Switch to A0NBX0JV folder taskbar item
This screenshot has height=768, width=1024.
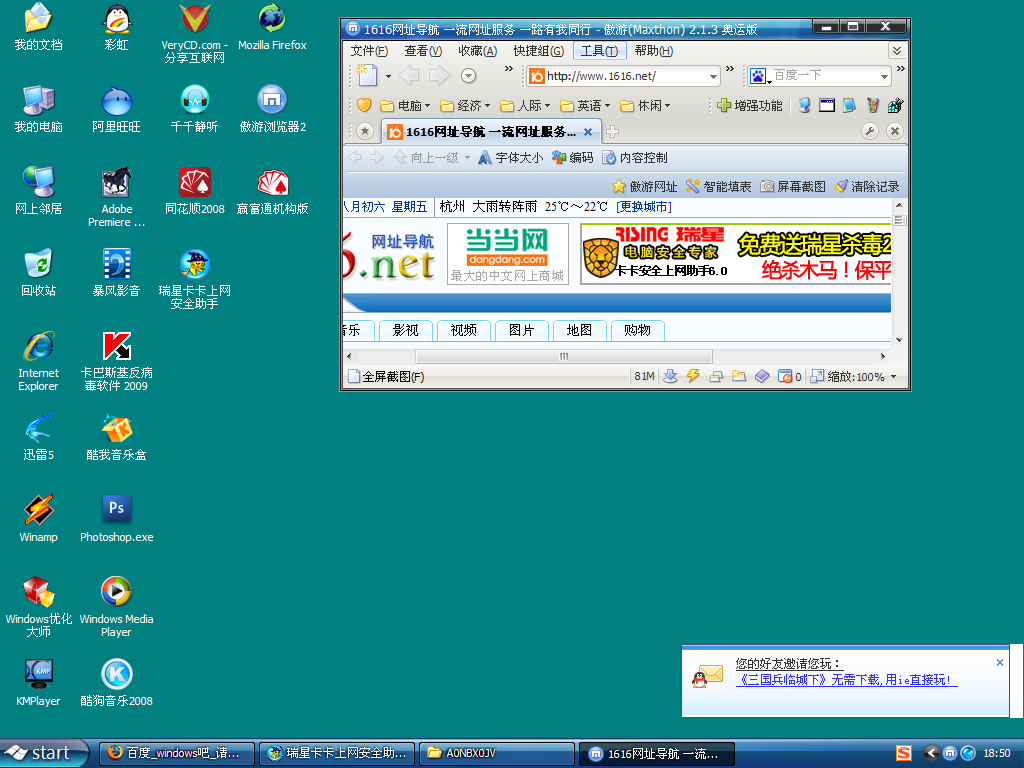(x=496, y=753)
